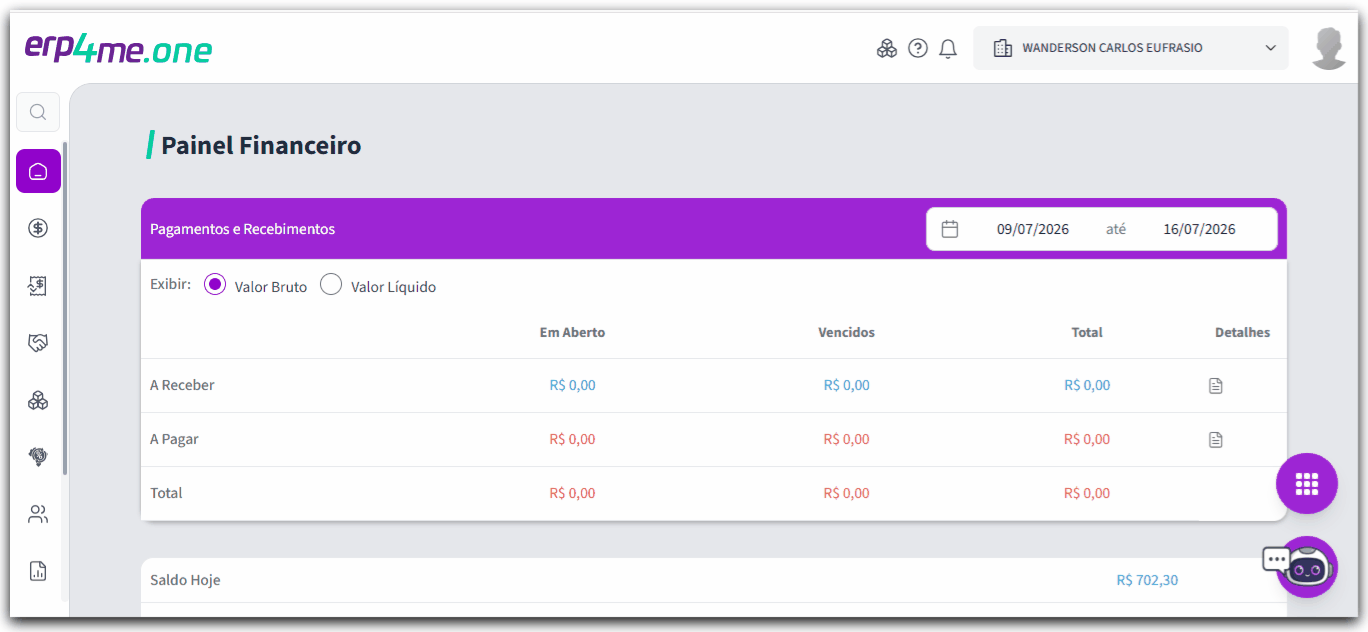Open the sidebar search icon
This screenshot has height=632, width=1368.
coord(38,112)
